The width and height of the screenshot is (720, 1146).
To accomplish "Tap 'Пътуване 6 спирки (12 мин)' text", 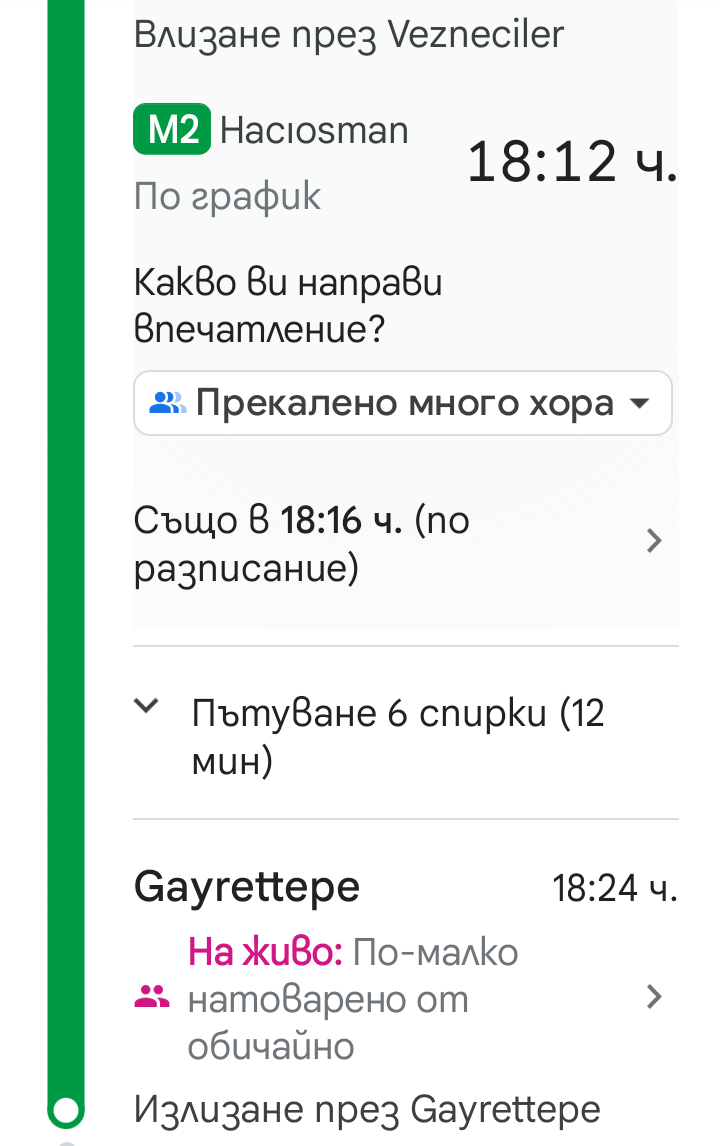I will 398,738.
